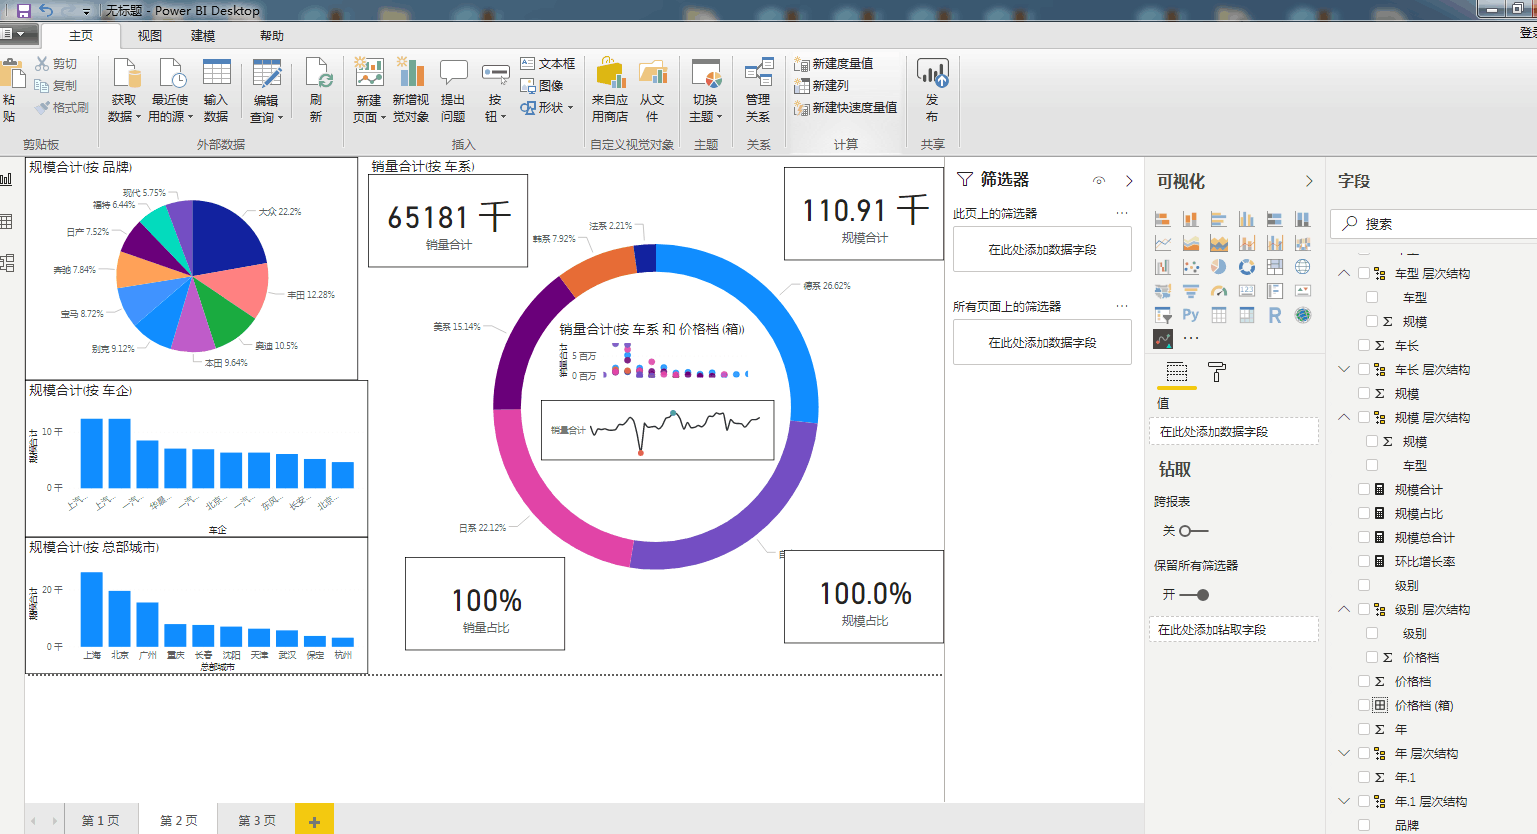This screenshot has height=834, width=1537.
Task: Collapse the 车型 层次结构 hierarchy
Action: click(1344, 273)
